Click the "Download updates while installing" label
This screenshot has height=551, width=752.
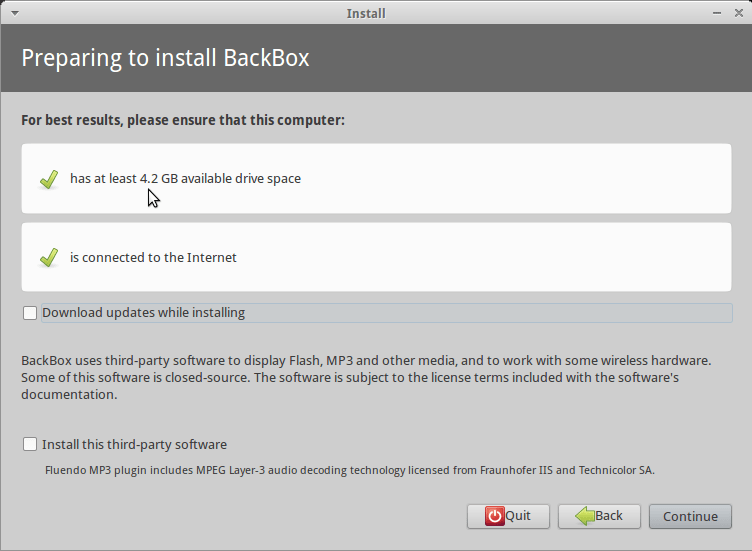[x=143, y=313]
